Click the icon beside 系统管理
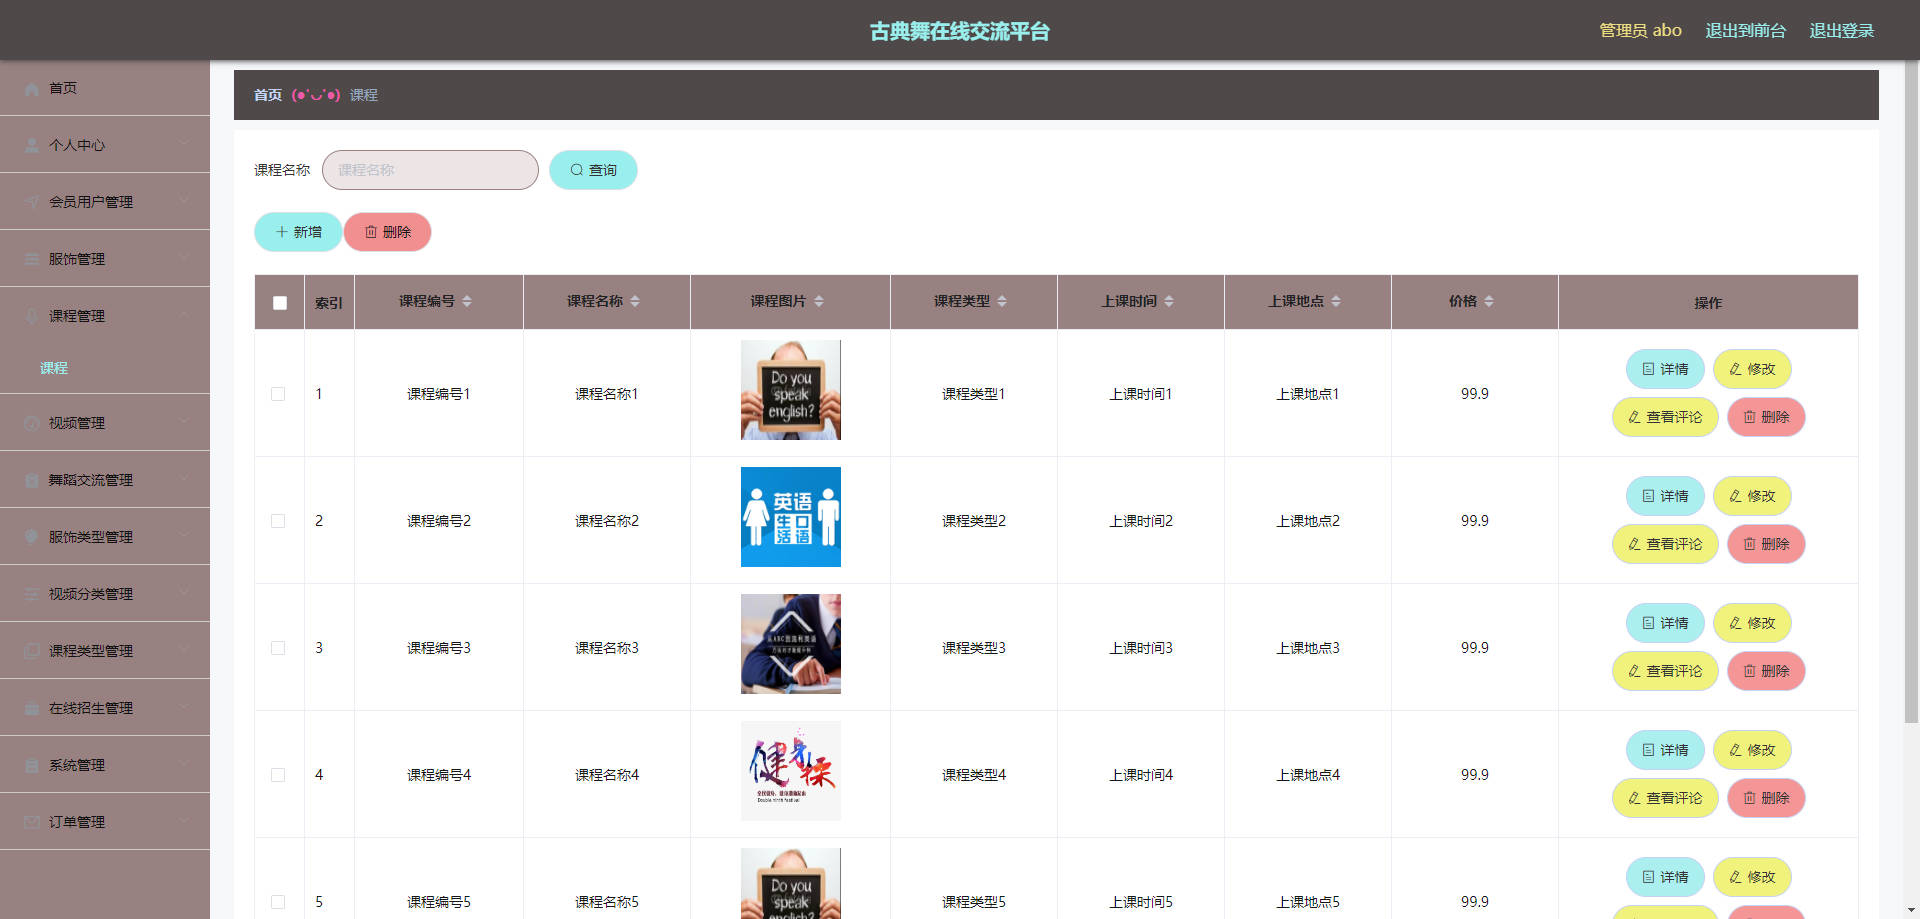 pyautogui.click(x=32, y=766)
